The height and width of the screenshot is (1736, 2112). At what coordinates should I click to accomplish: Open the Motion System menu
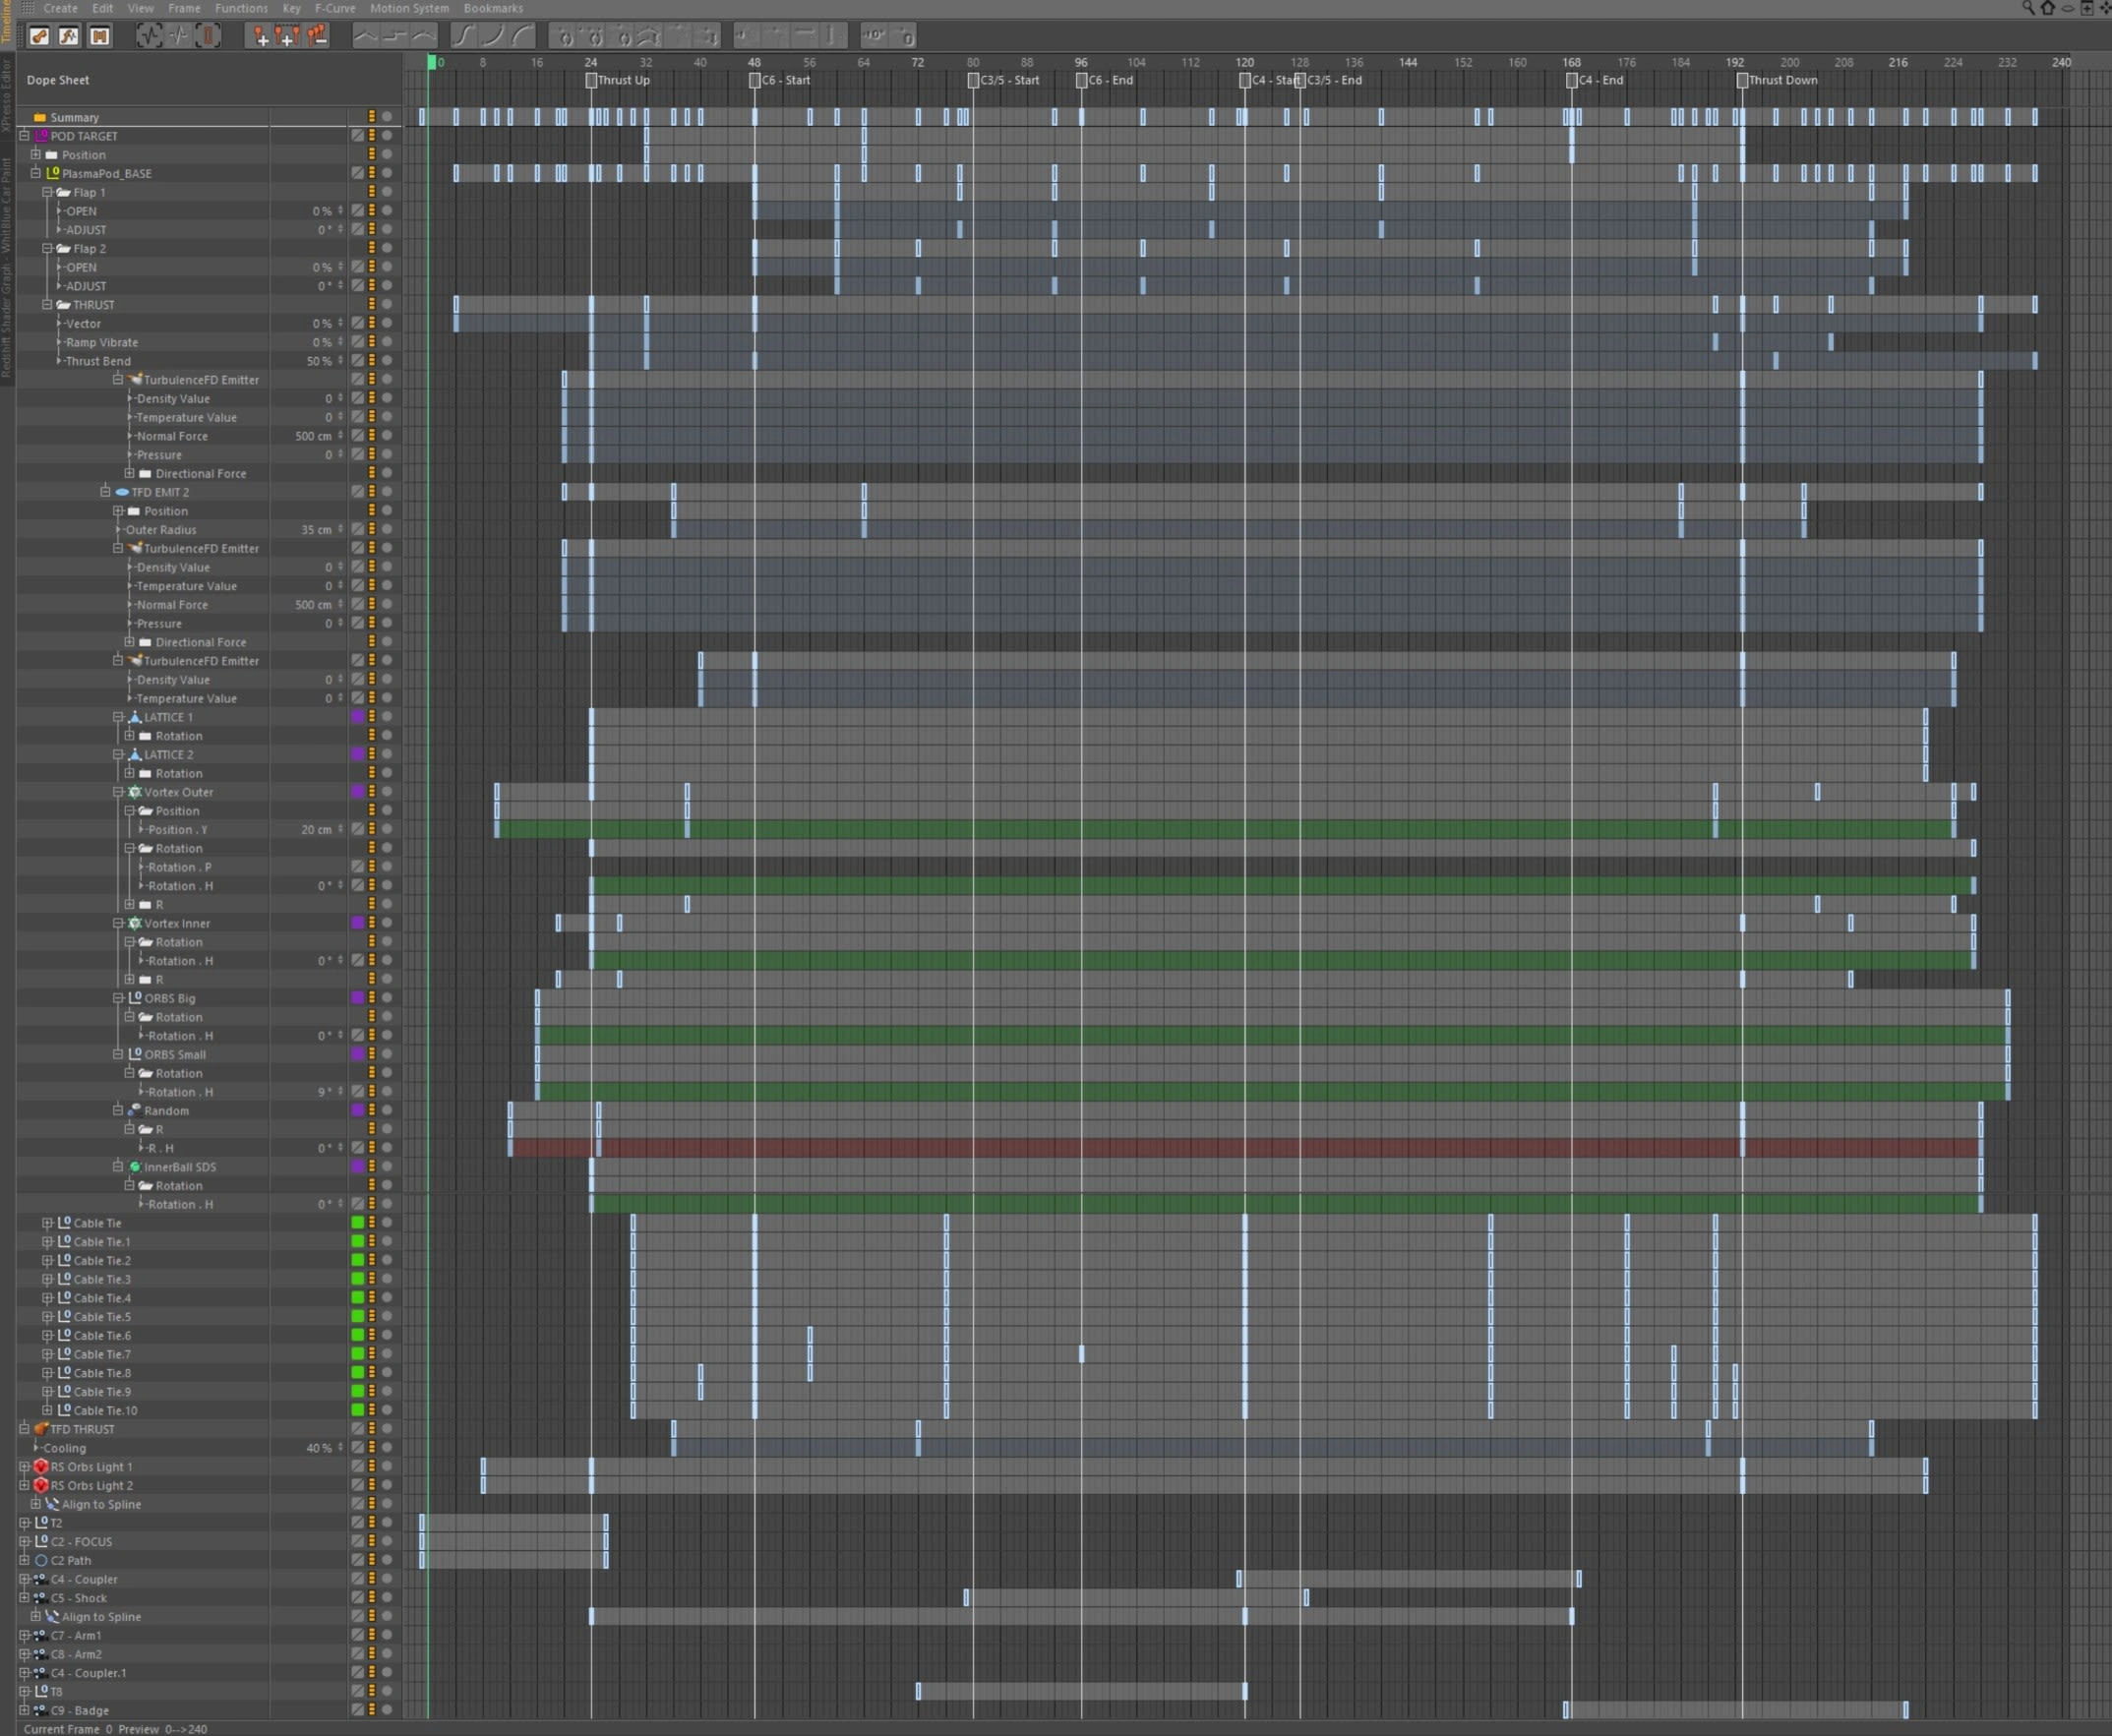point(409,8)
